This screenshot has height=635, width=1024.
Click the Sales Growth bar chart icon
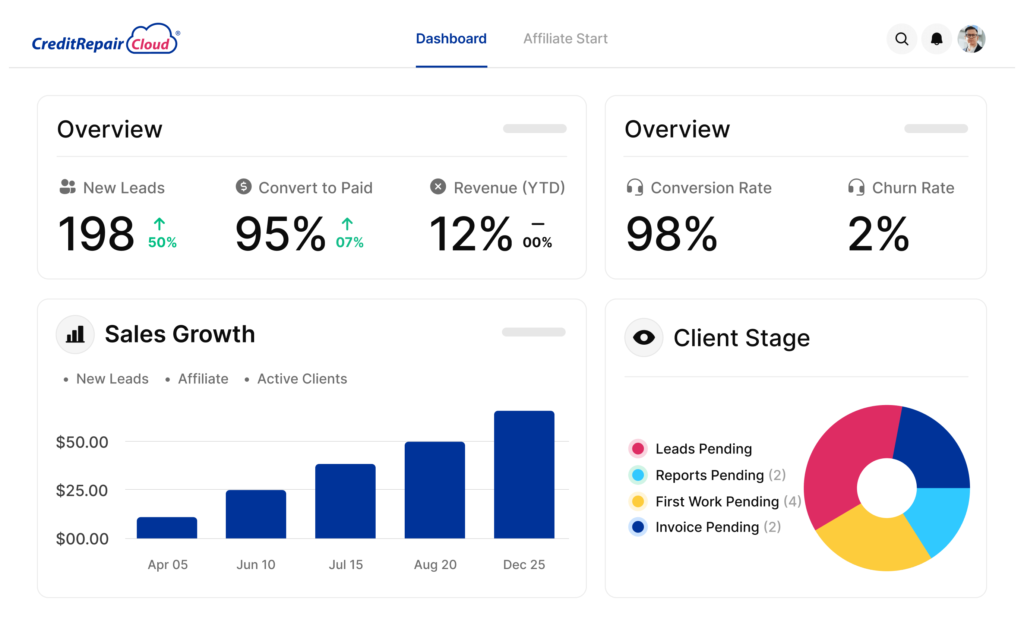pos(75,335)
